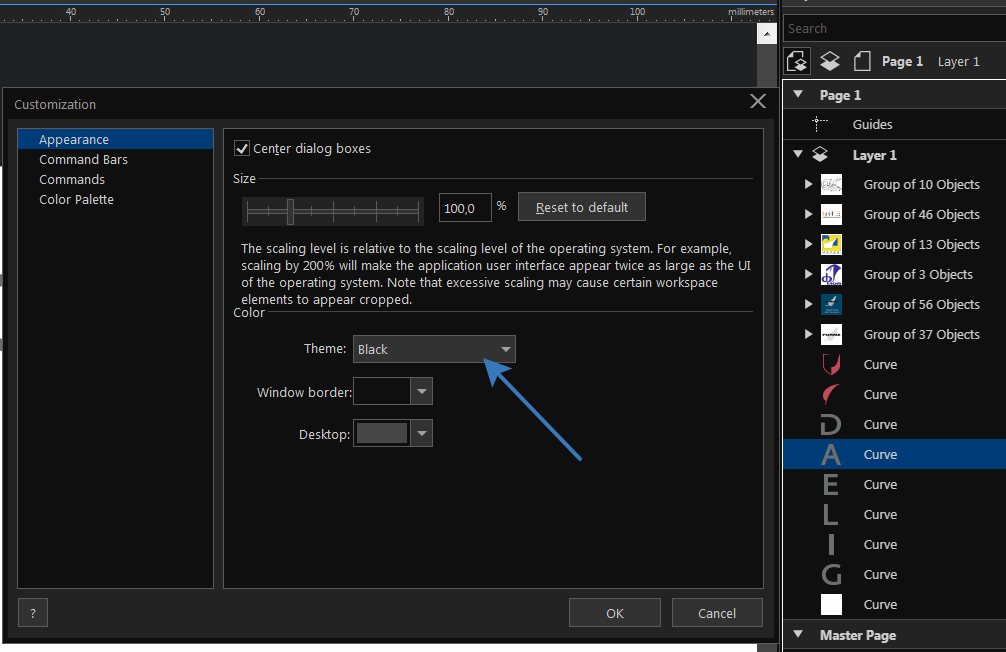Viewport: 1006px width, 652px height.
Task: Select the letter E Curve thumbnail
Action: (831, 485)
